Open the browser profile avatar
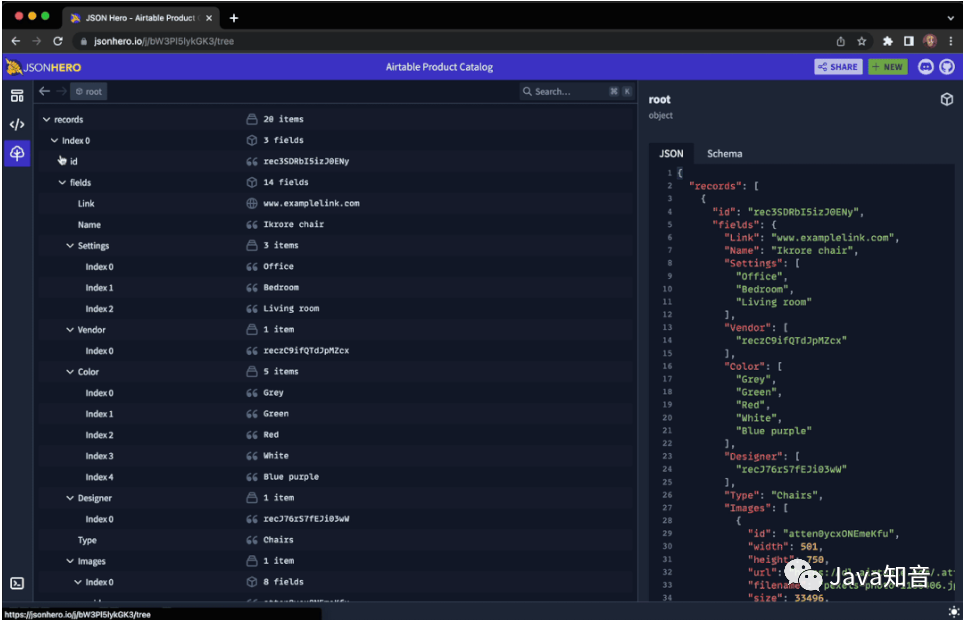This screenshot has width=963, height=620. 930,41
